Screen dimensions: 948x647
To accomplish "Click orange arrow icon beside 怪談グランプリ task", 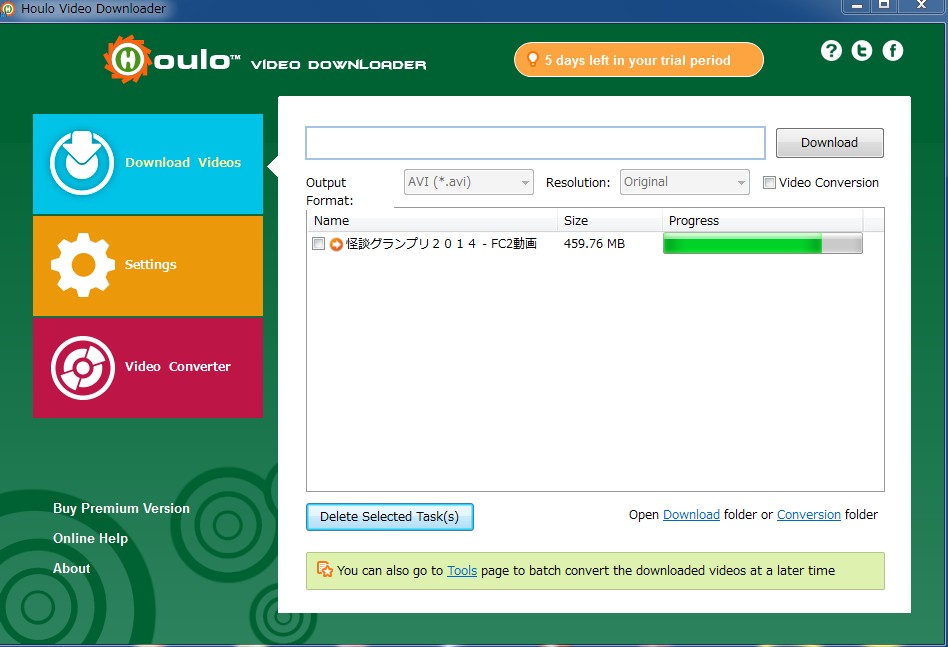I will tap(336, 244).
